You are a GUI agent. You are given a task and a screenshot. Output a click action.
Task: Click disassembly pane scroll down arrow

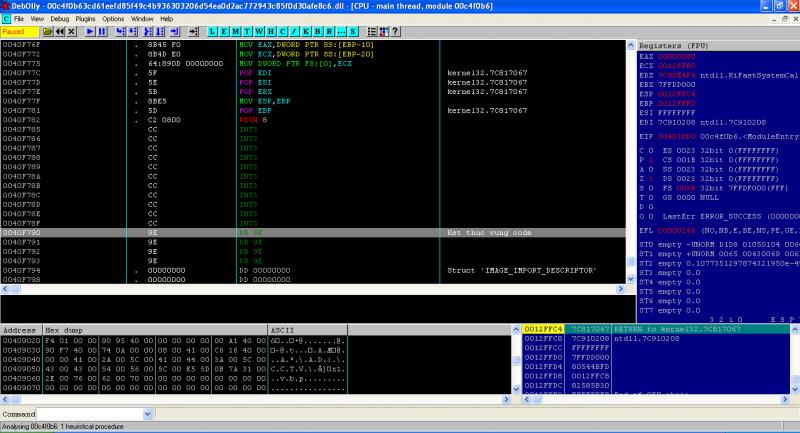(x=631, y=278)
